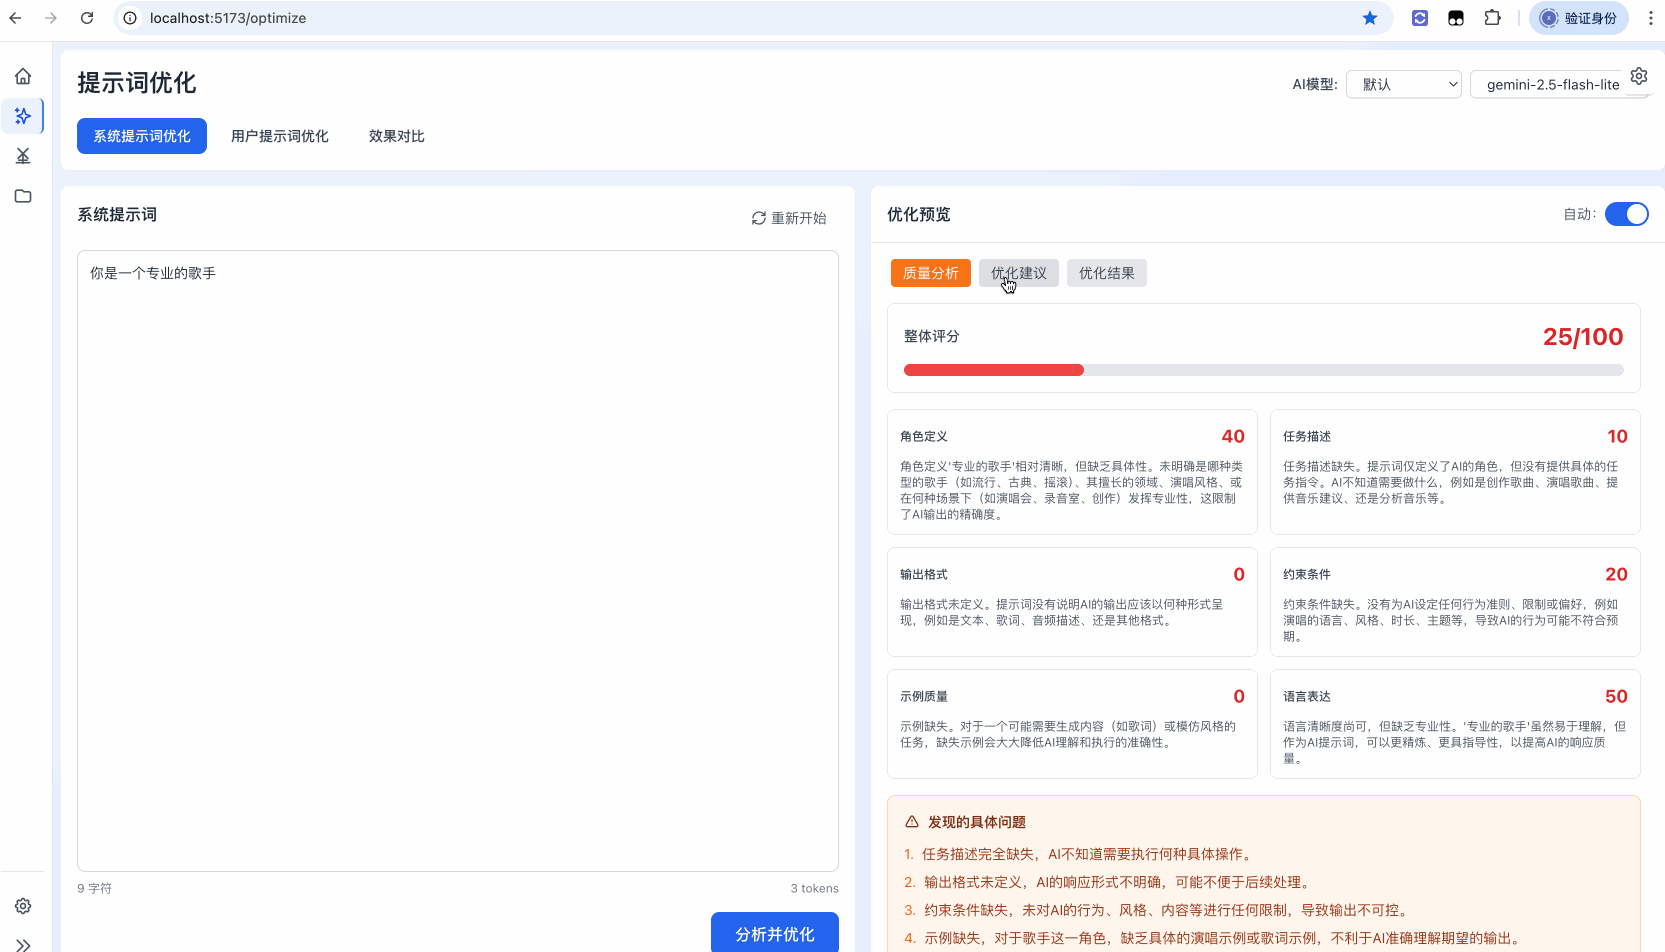Click the refresh icon next to 重新开始

point(758,217)
